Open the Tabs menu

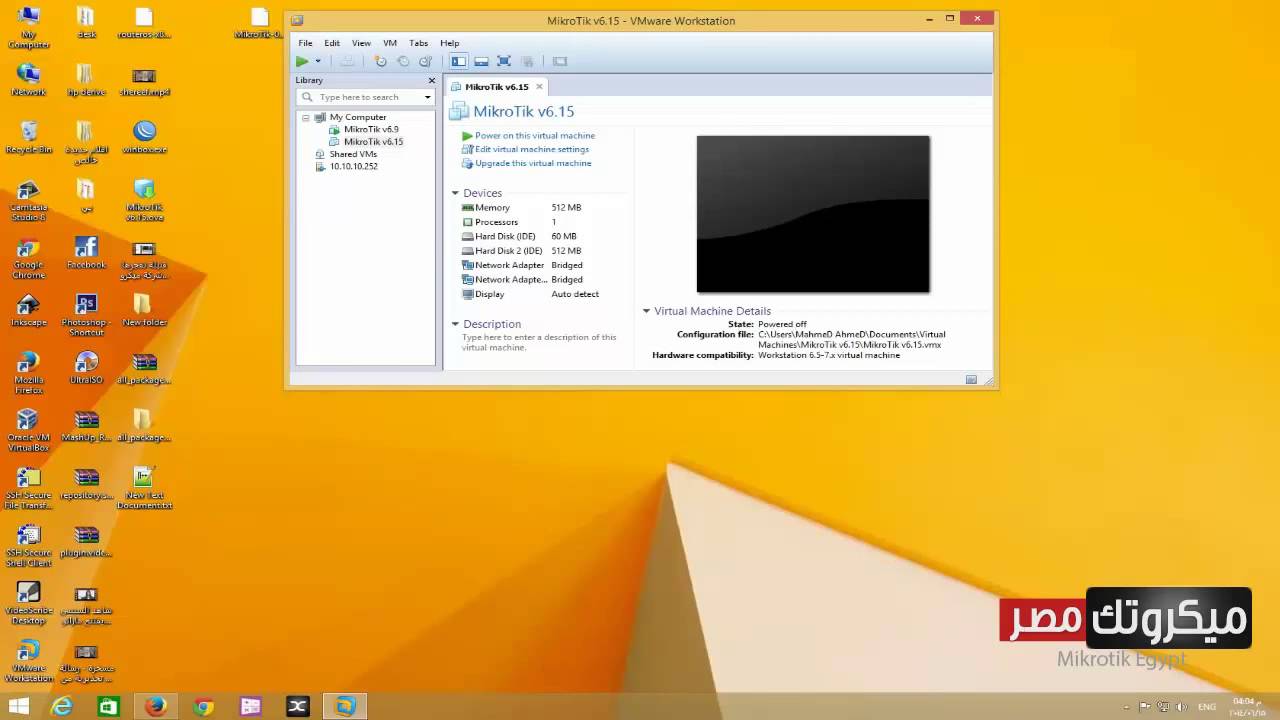[418, 43]
